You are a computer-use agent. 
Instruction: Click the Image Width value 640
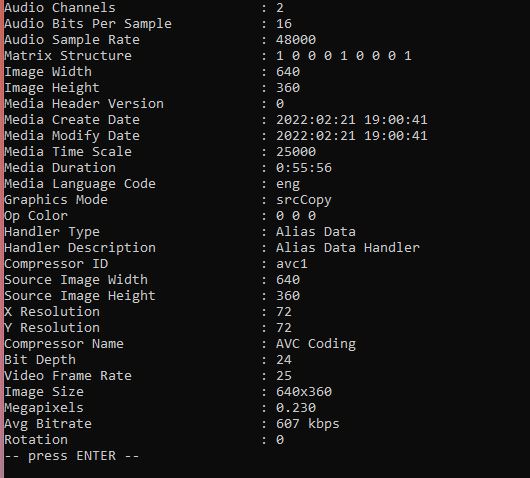click(288, 72)
